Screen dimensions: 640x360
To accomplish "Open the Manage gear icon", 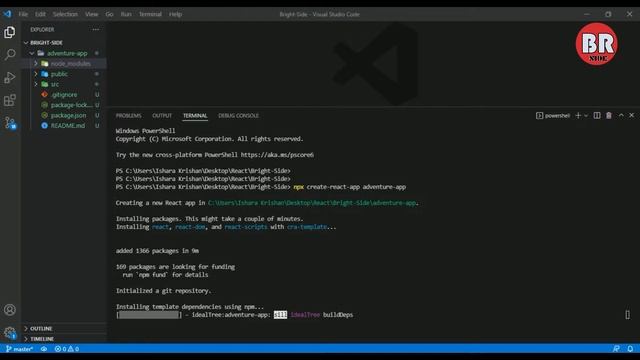I will [10, 333].
